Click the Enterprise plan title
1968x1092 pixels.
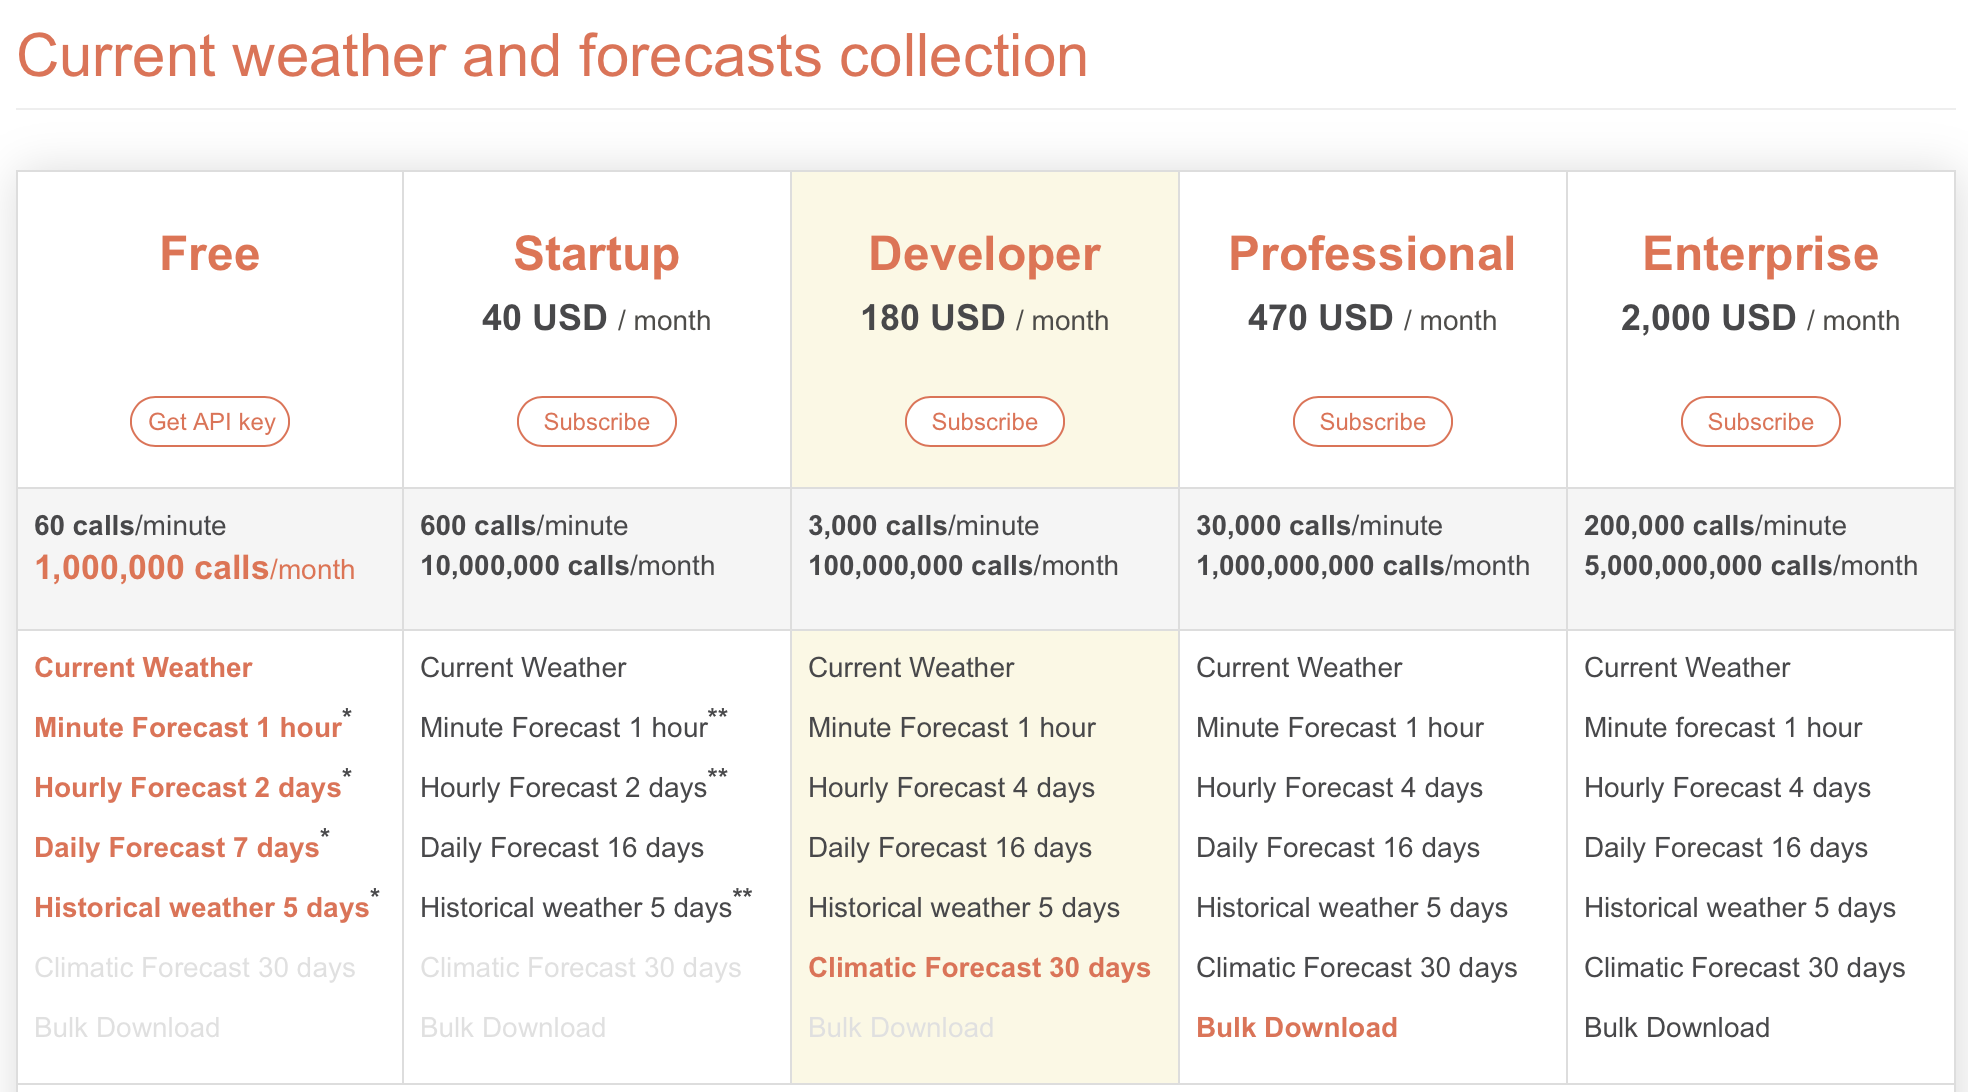coord(1761,254)
